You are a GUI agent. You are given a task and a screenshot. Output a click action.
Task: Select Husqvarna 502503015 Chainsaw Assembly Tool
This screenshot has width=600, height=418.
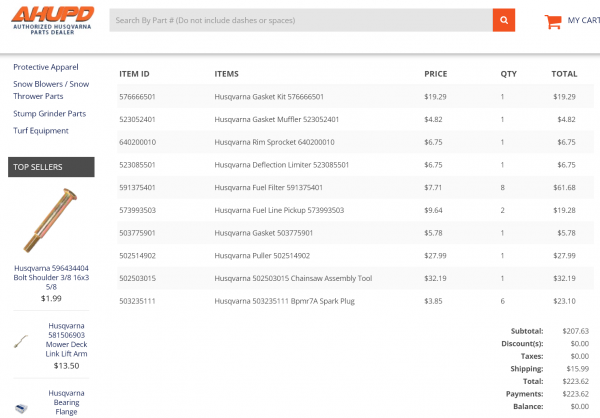click(x=293, y=278)
